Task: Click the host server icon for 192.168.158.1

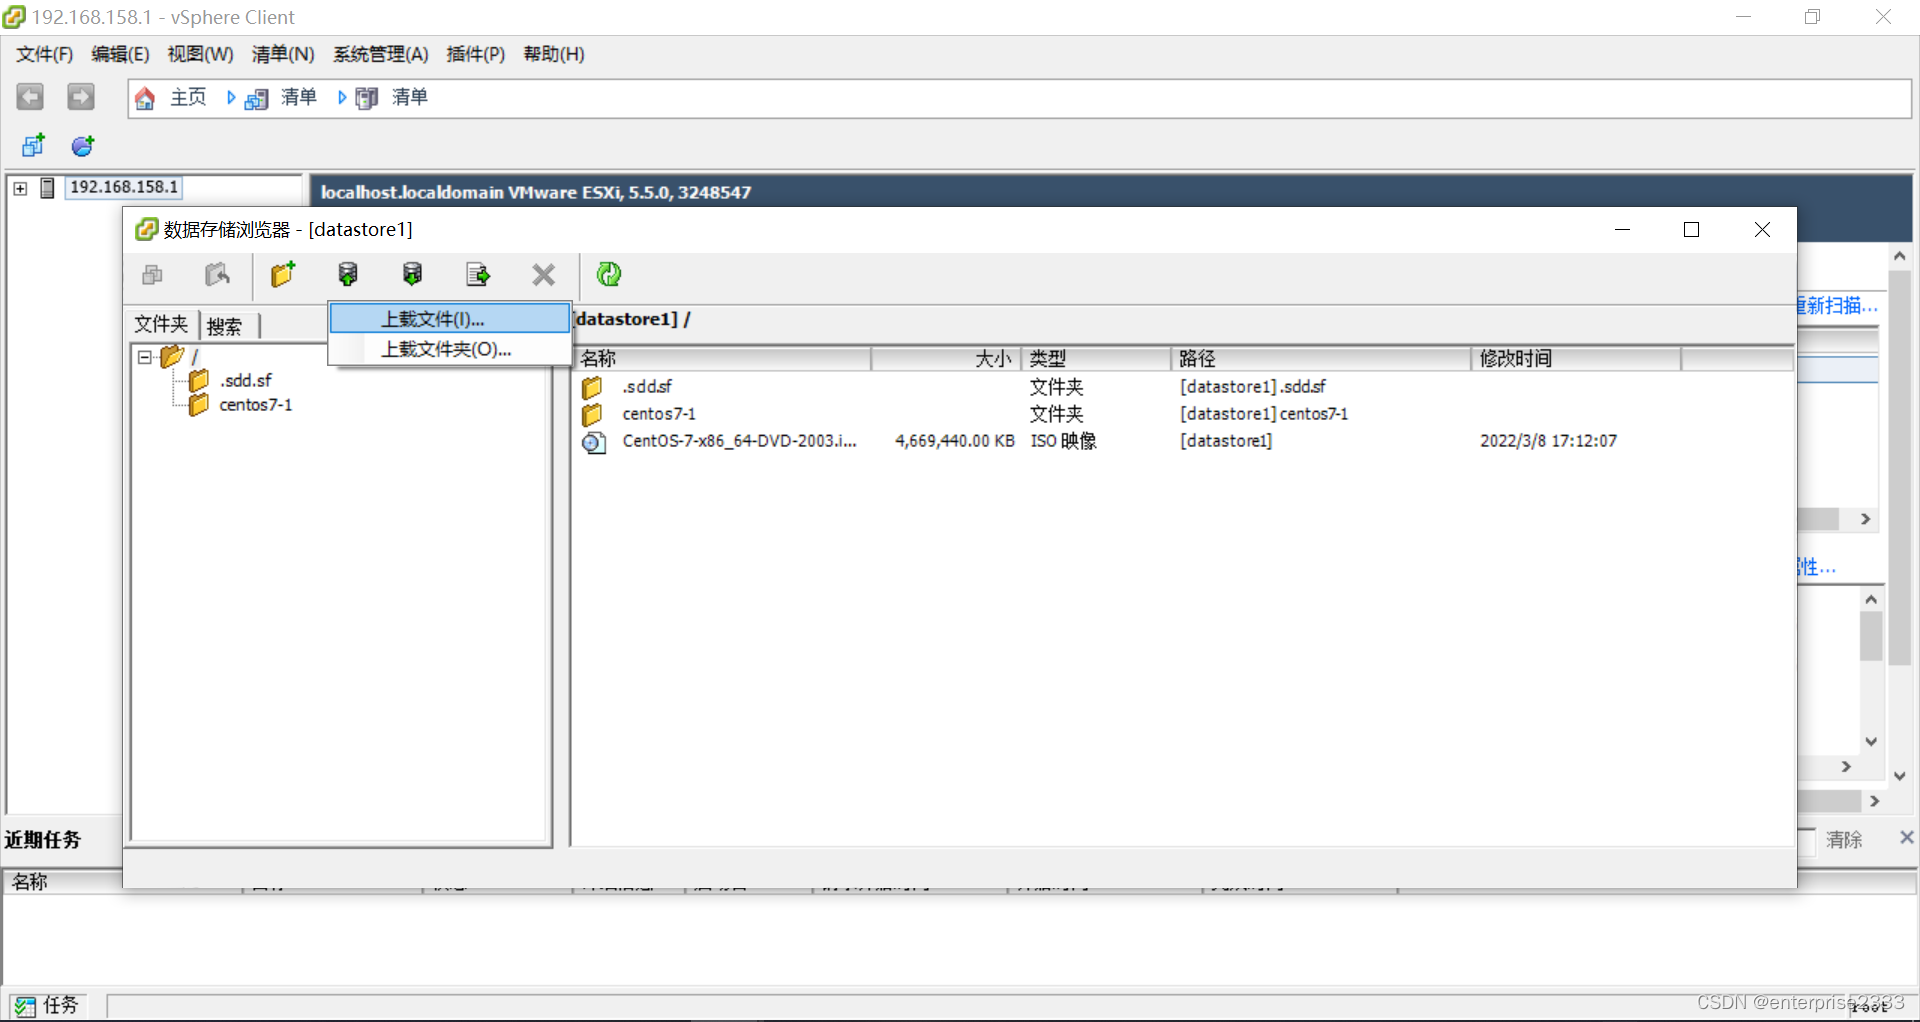Action: 47,188
